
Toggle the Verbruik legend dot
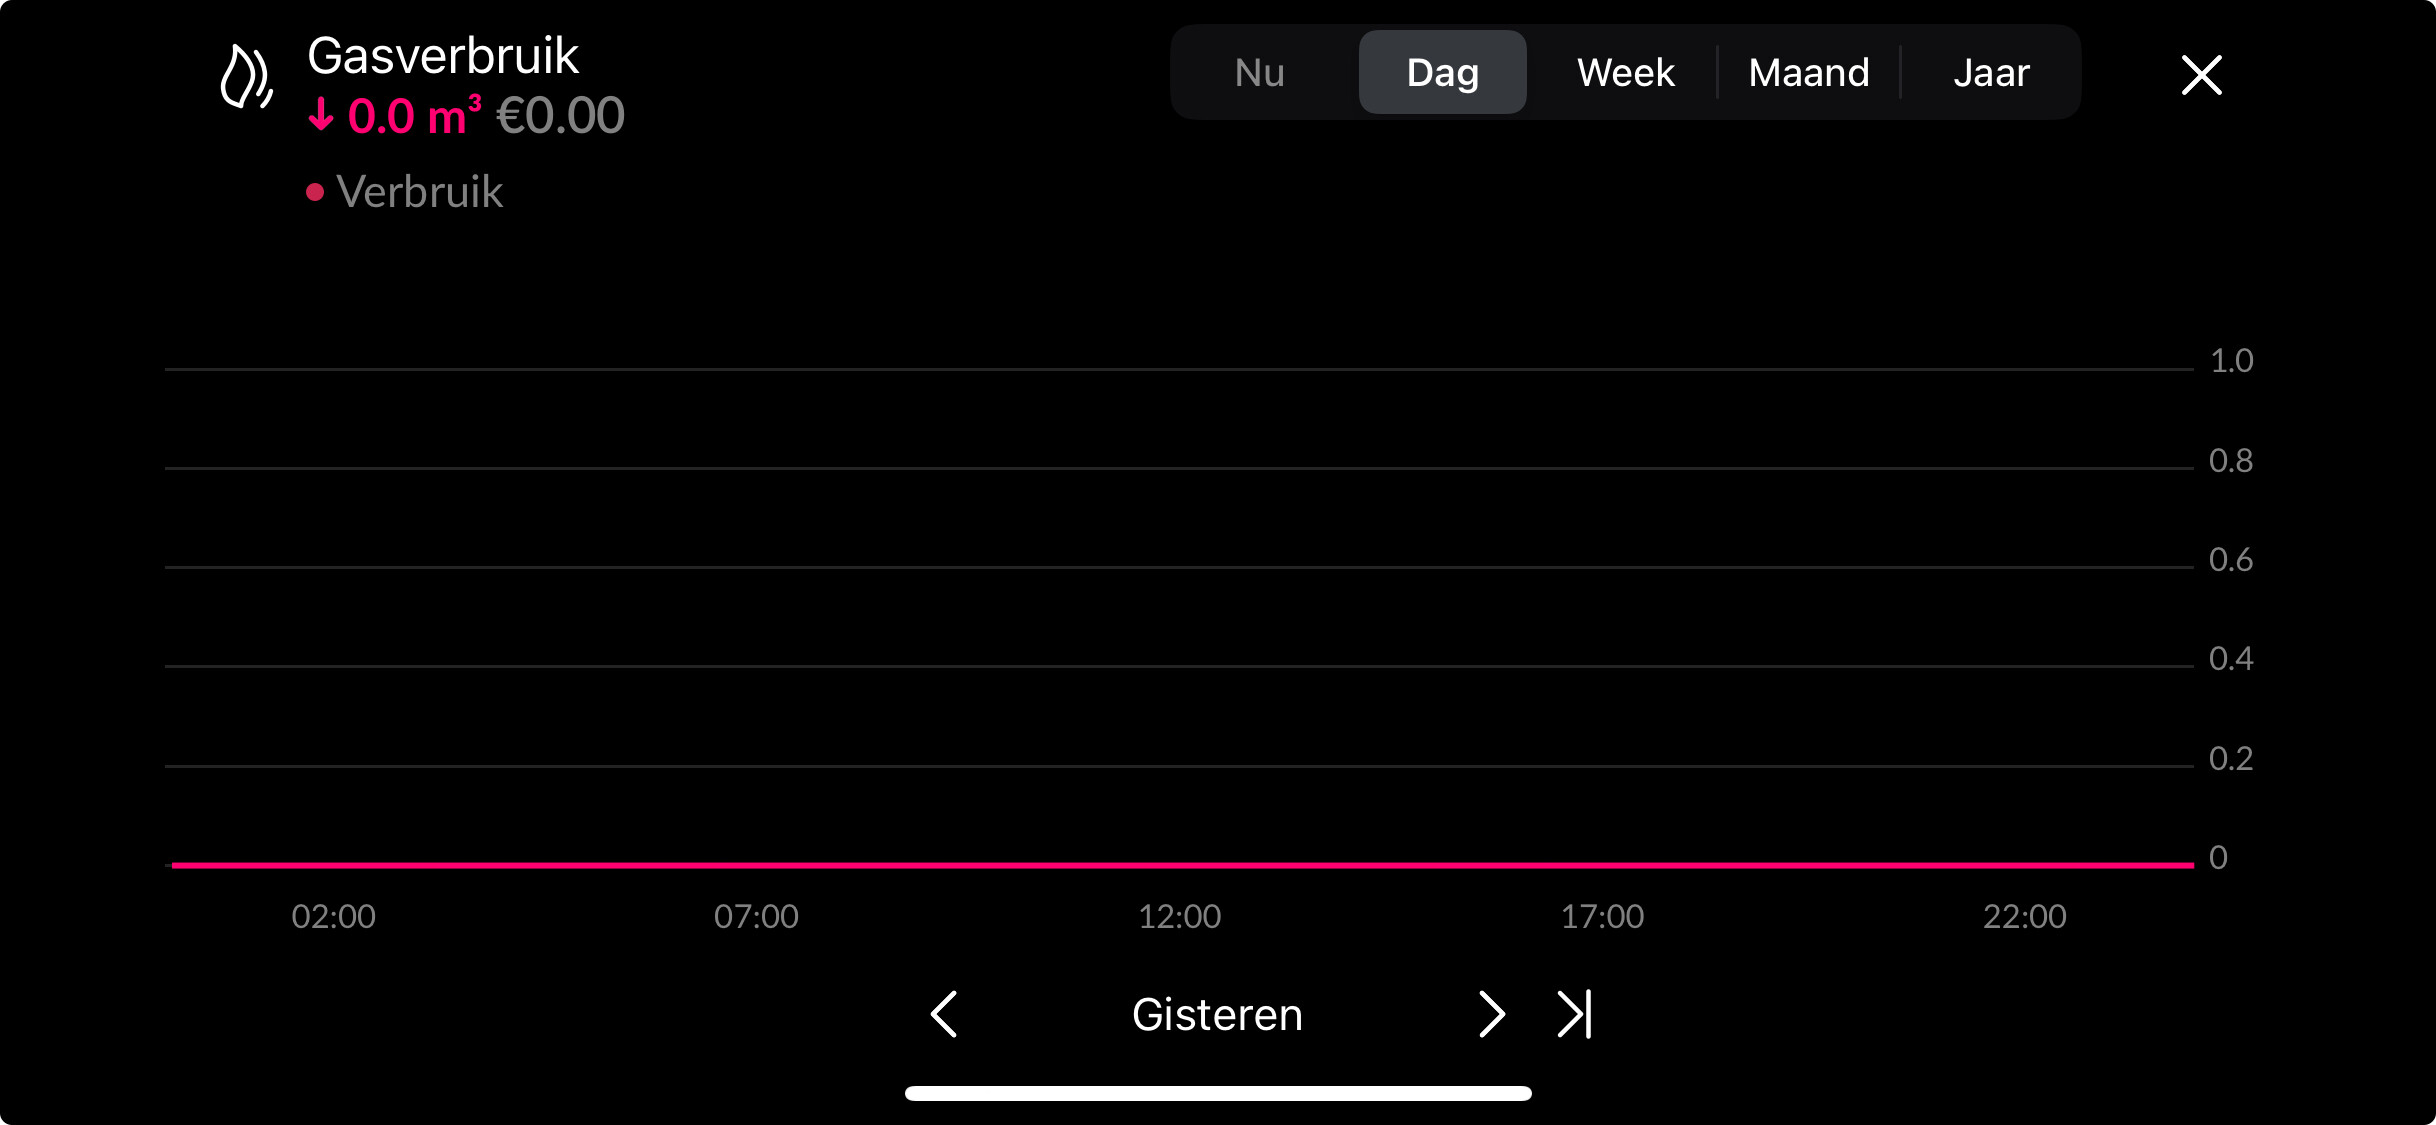[x=315, y=192]
